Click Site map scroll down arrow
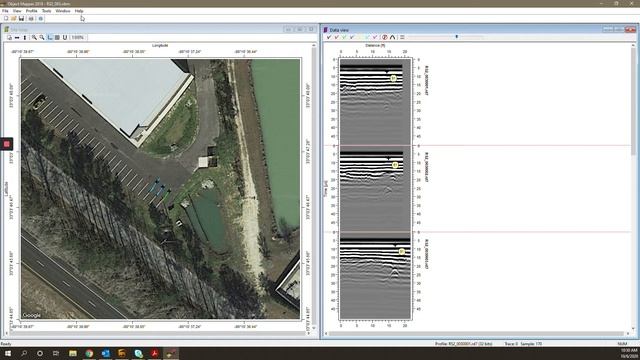The image size is (640, 360). click(313, 327)
